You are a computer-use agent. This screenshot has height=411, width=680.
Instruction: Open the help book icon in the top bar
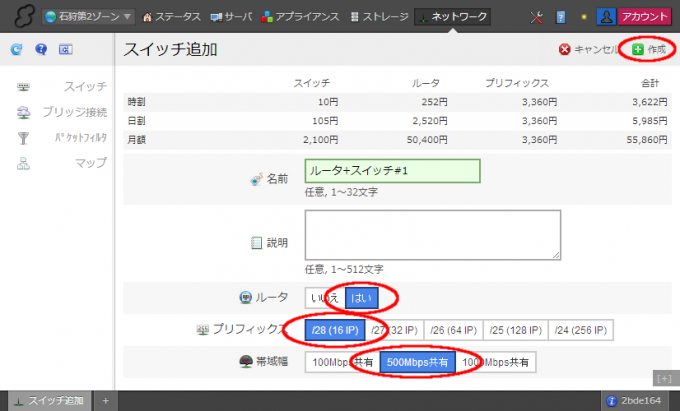560,17
